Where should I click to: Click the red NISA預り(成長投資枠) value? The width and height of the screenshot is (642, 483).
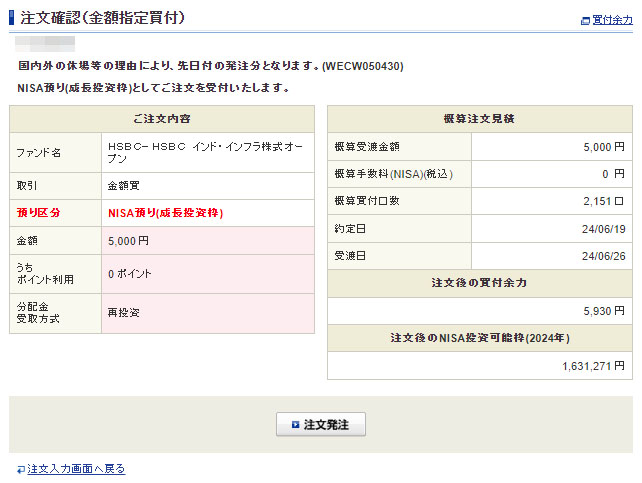(165, 213)
